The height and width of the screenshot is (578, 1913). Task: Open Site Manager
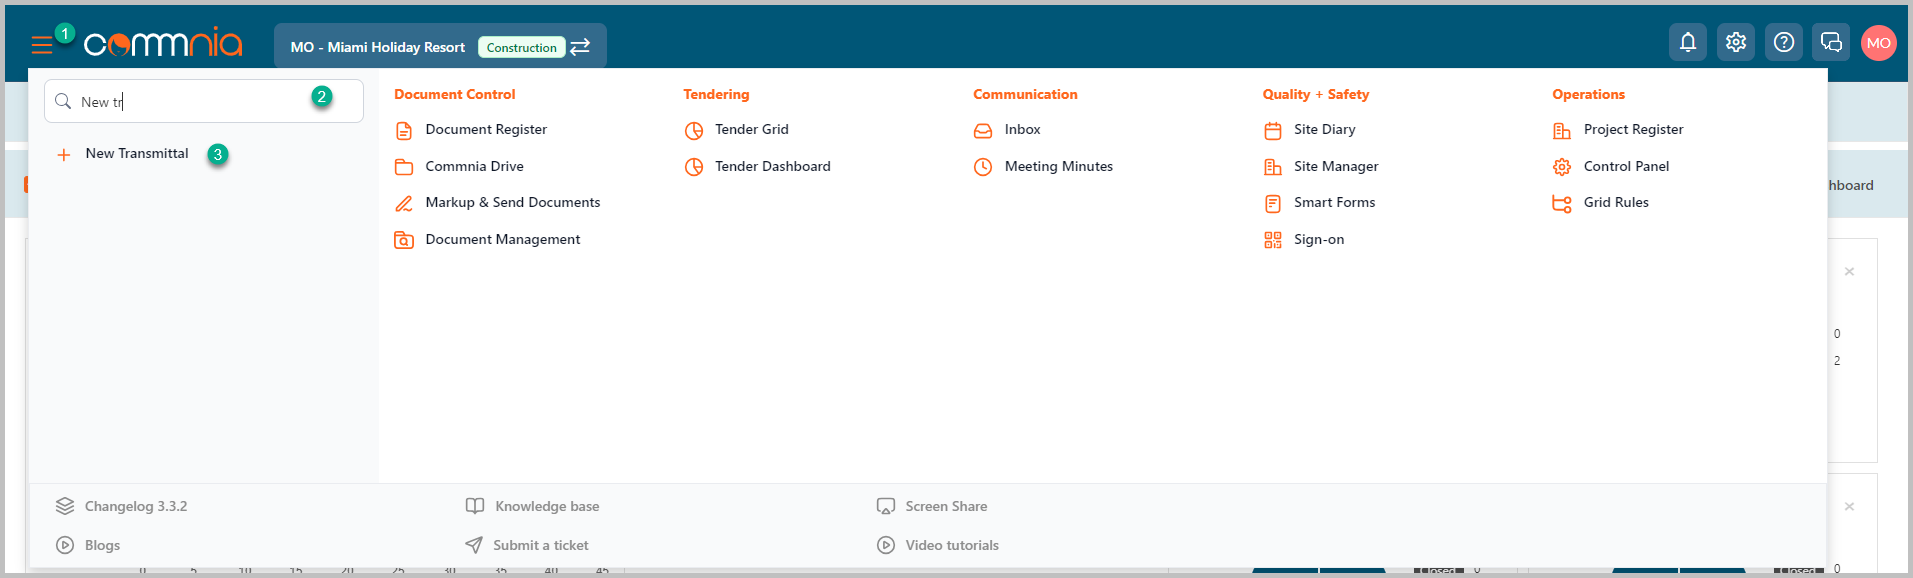point(1336,167)
